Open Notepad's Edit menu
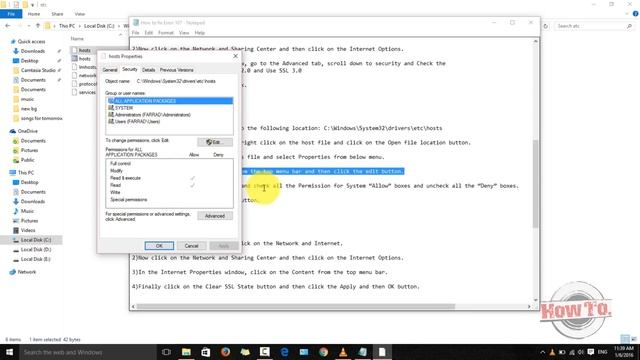The width and height of the screenshot is (640, 360). (x=149, y=33)
